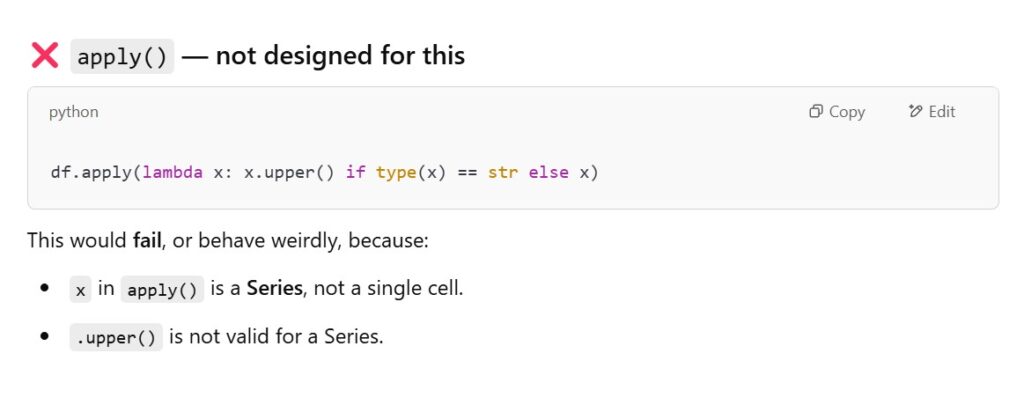Click the else keyword in the code
1024x405 pixels.
pos(548,172)
